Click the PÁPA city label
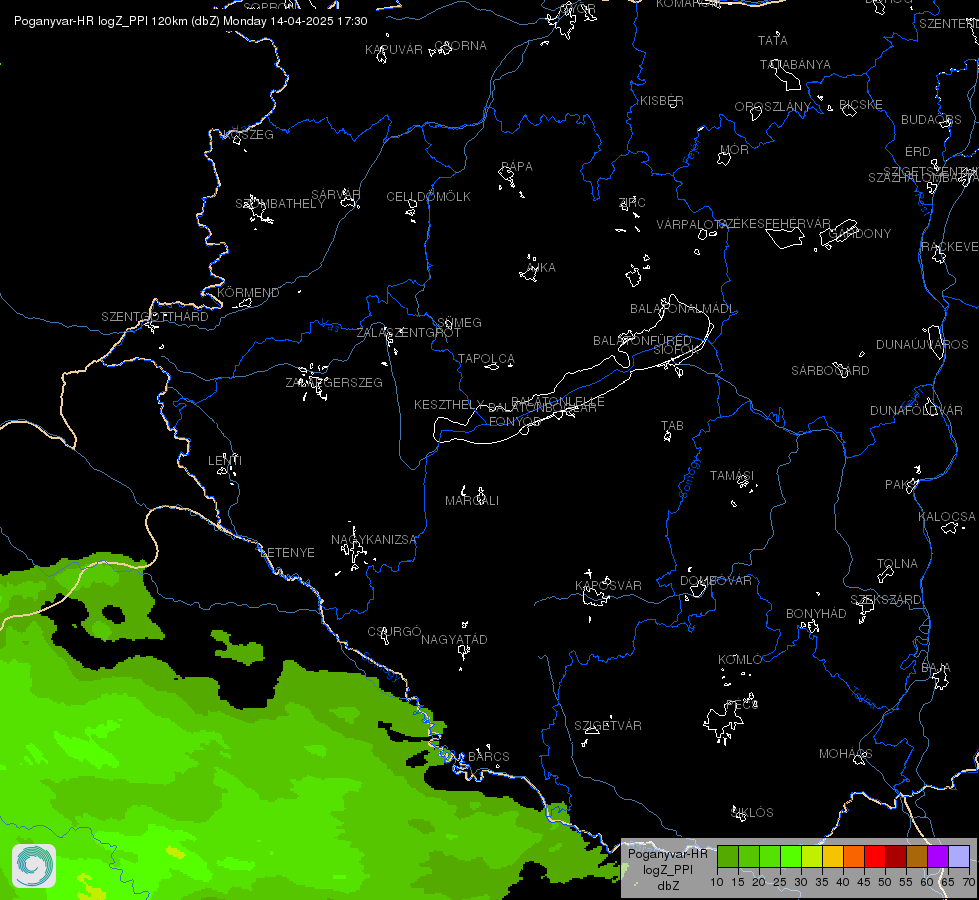The height and width of the screenshot is (900, 979). pos(517,167)
